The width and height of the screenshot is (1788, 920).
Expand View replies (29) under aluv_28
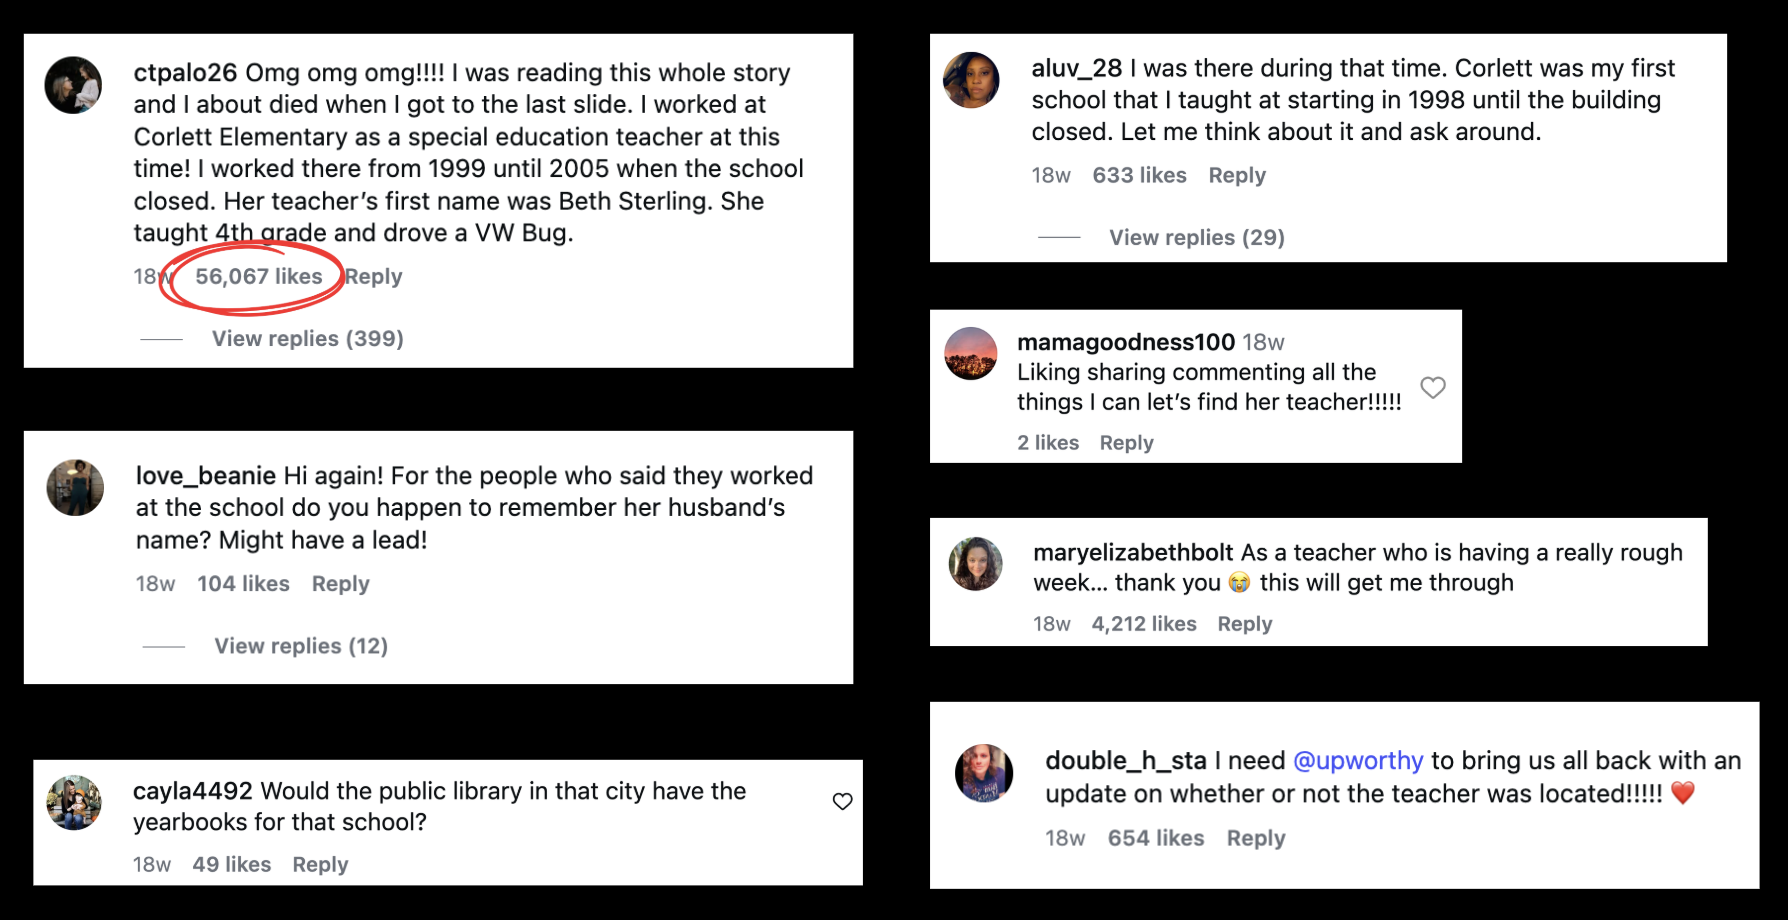pyautogui.click(x=1196, y=238)
